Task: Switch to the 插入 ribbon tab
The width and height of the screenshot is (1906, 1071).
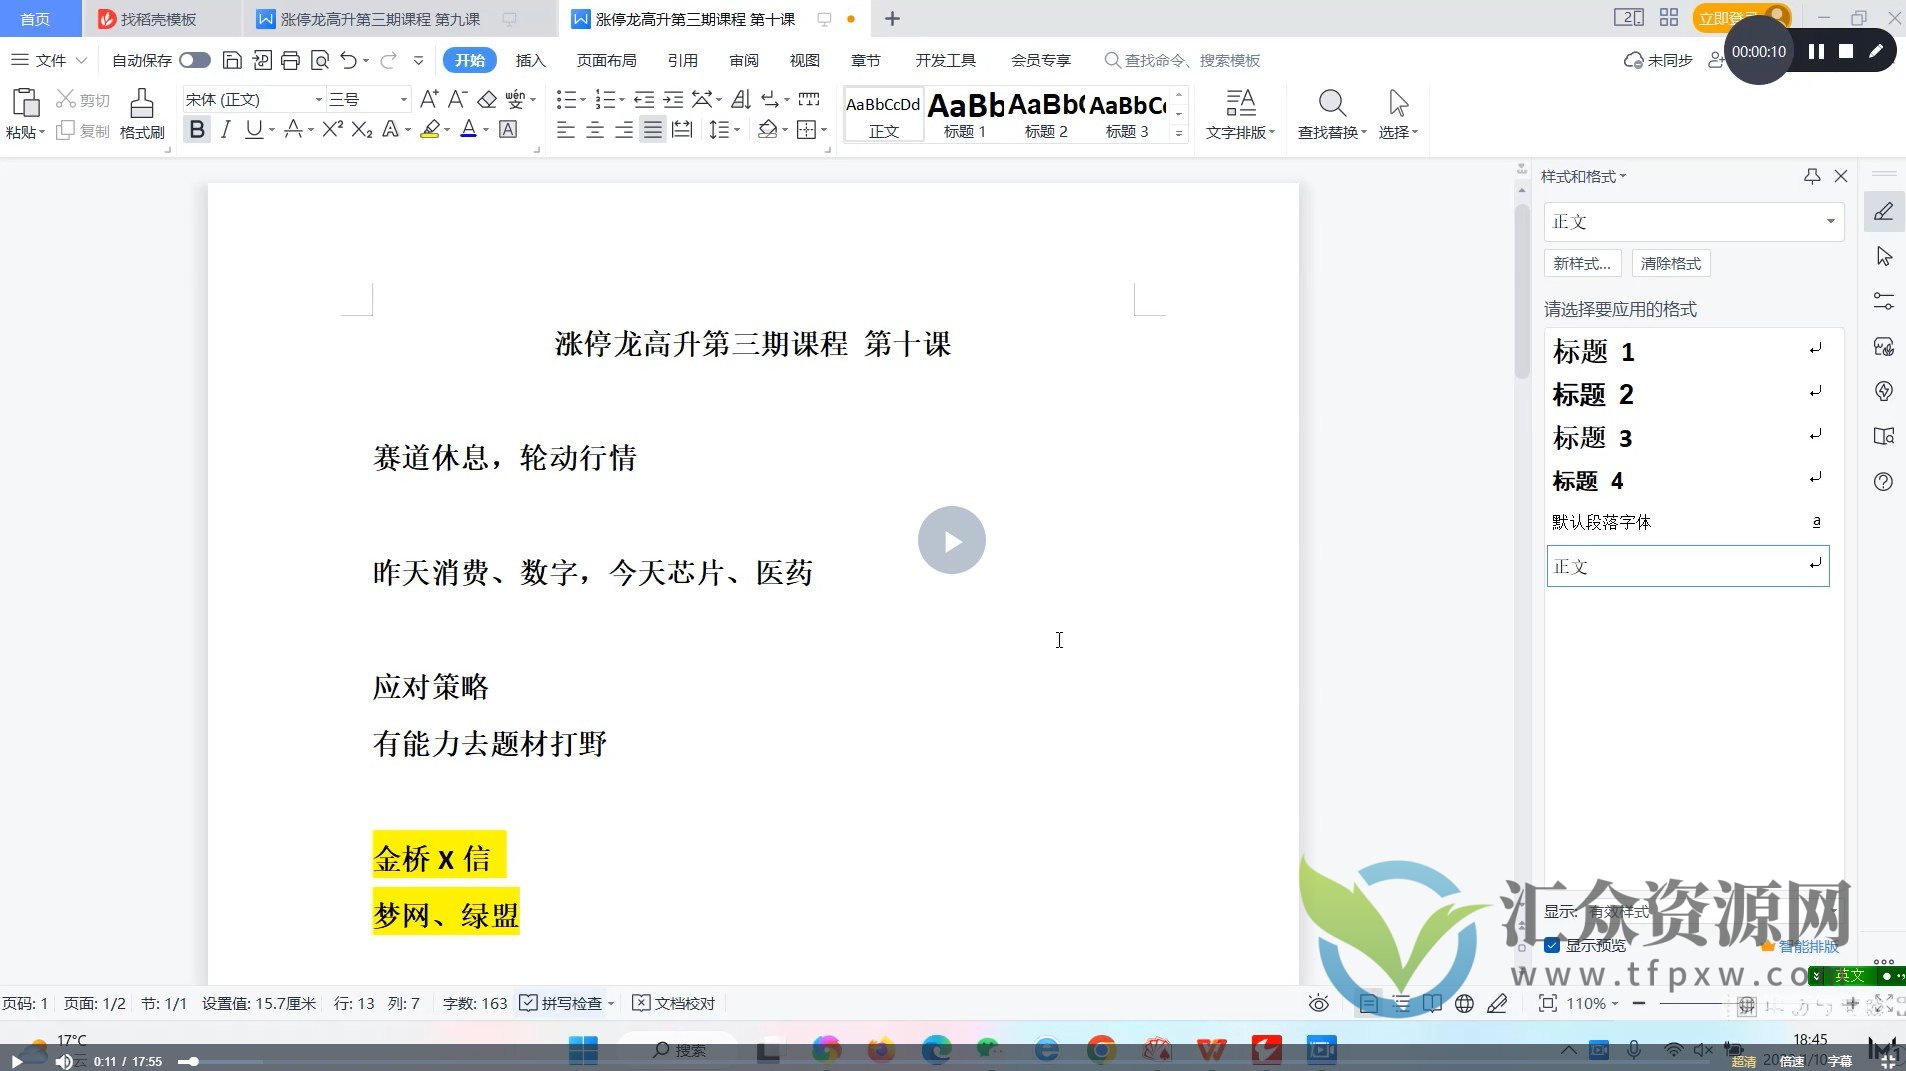Action: click(x=530, y=59)
